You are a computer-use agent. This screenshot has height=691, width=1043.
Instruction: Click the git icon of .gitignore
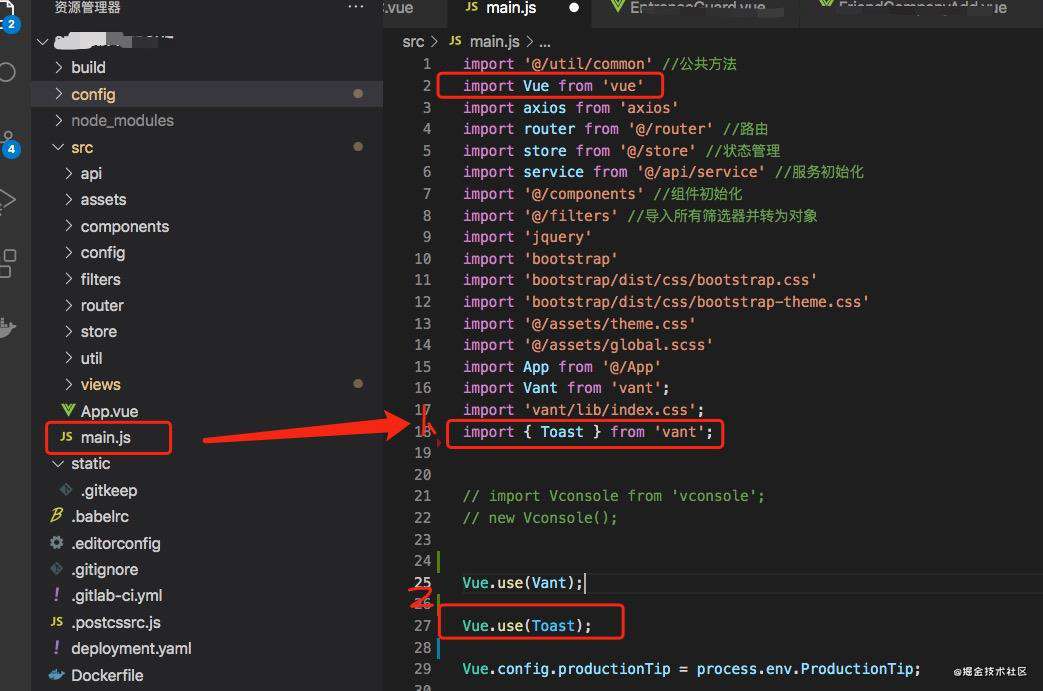coord(57,569)
